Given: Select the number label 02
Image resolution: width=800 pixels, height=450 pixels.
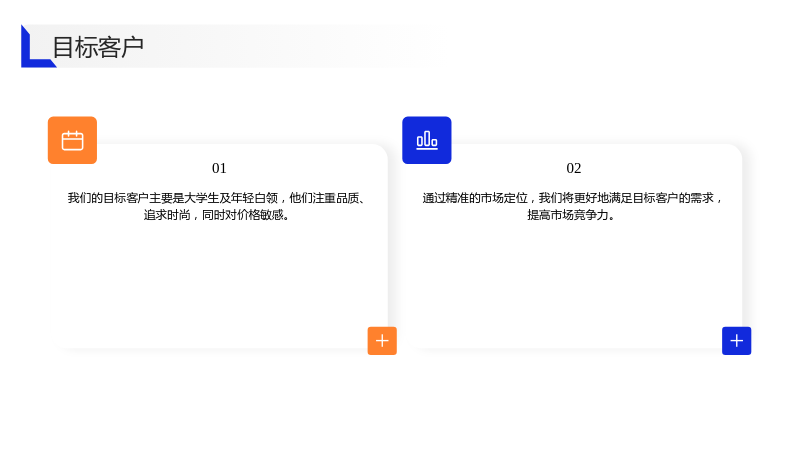Looking at the screenshot, I should pos(573,168).
